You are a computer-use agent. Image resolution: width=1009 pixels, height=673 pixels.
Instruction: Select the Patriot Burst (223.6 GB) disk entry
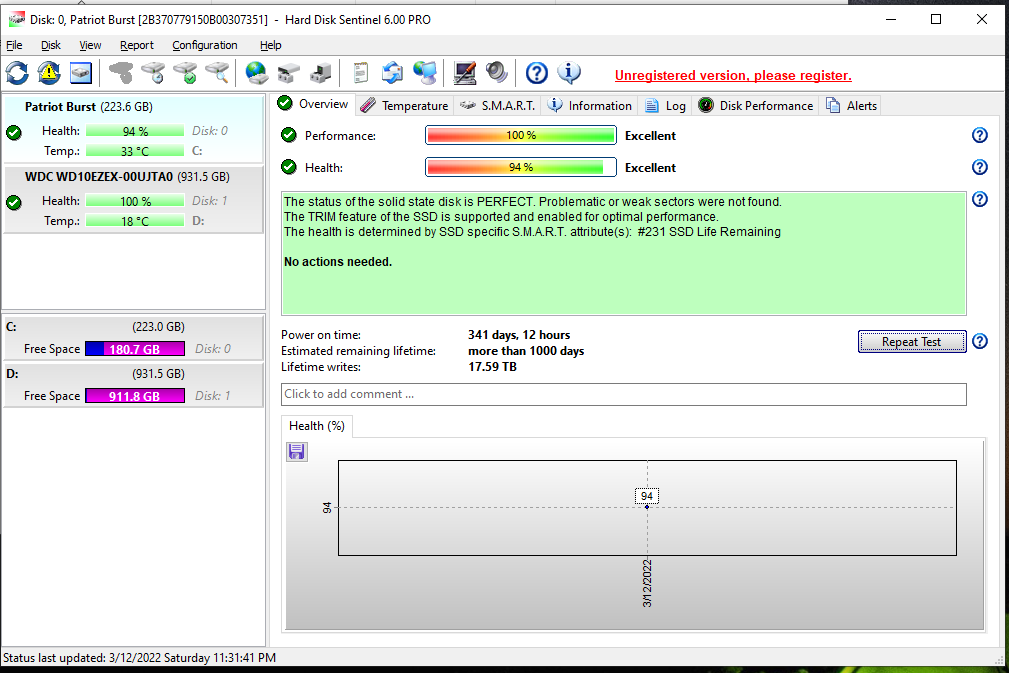[133, 129]
